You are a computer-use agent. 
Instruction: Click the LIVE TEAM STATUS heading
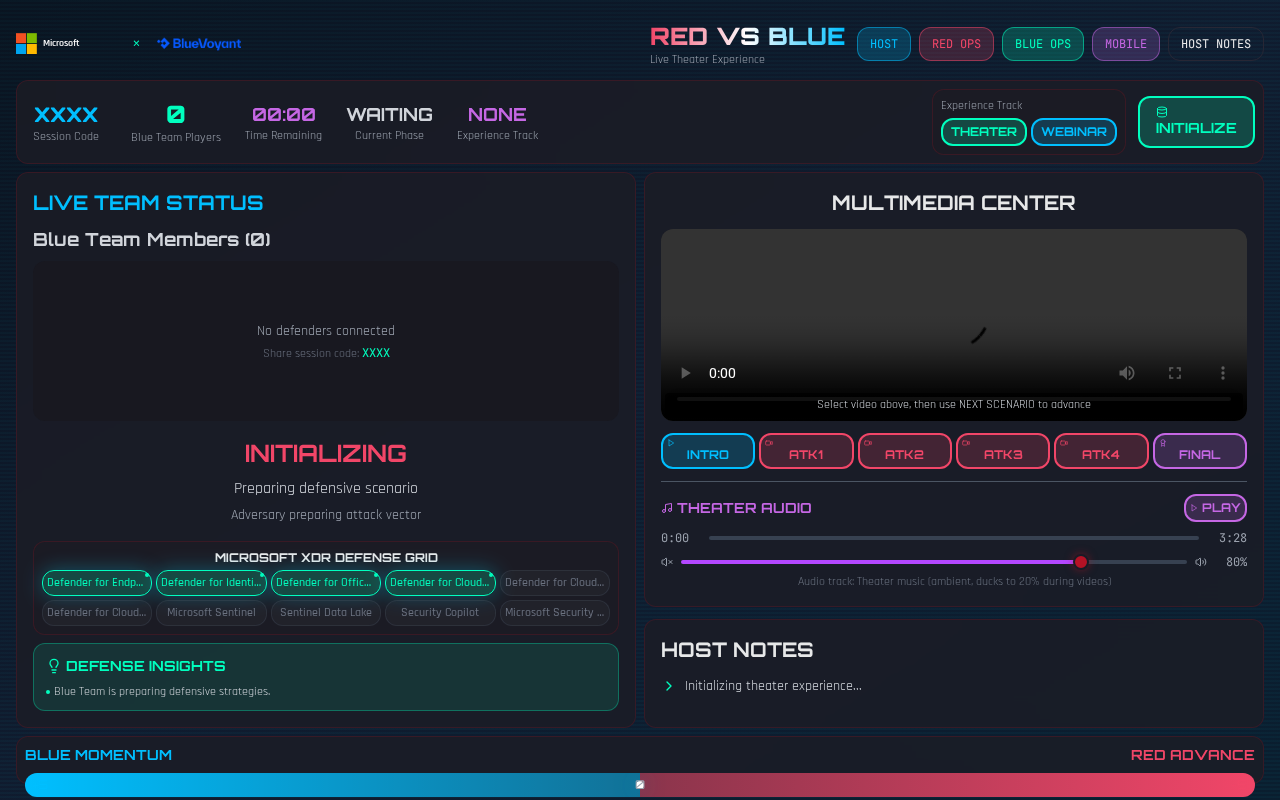(148, 203)
